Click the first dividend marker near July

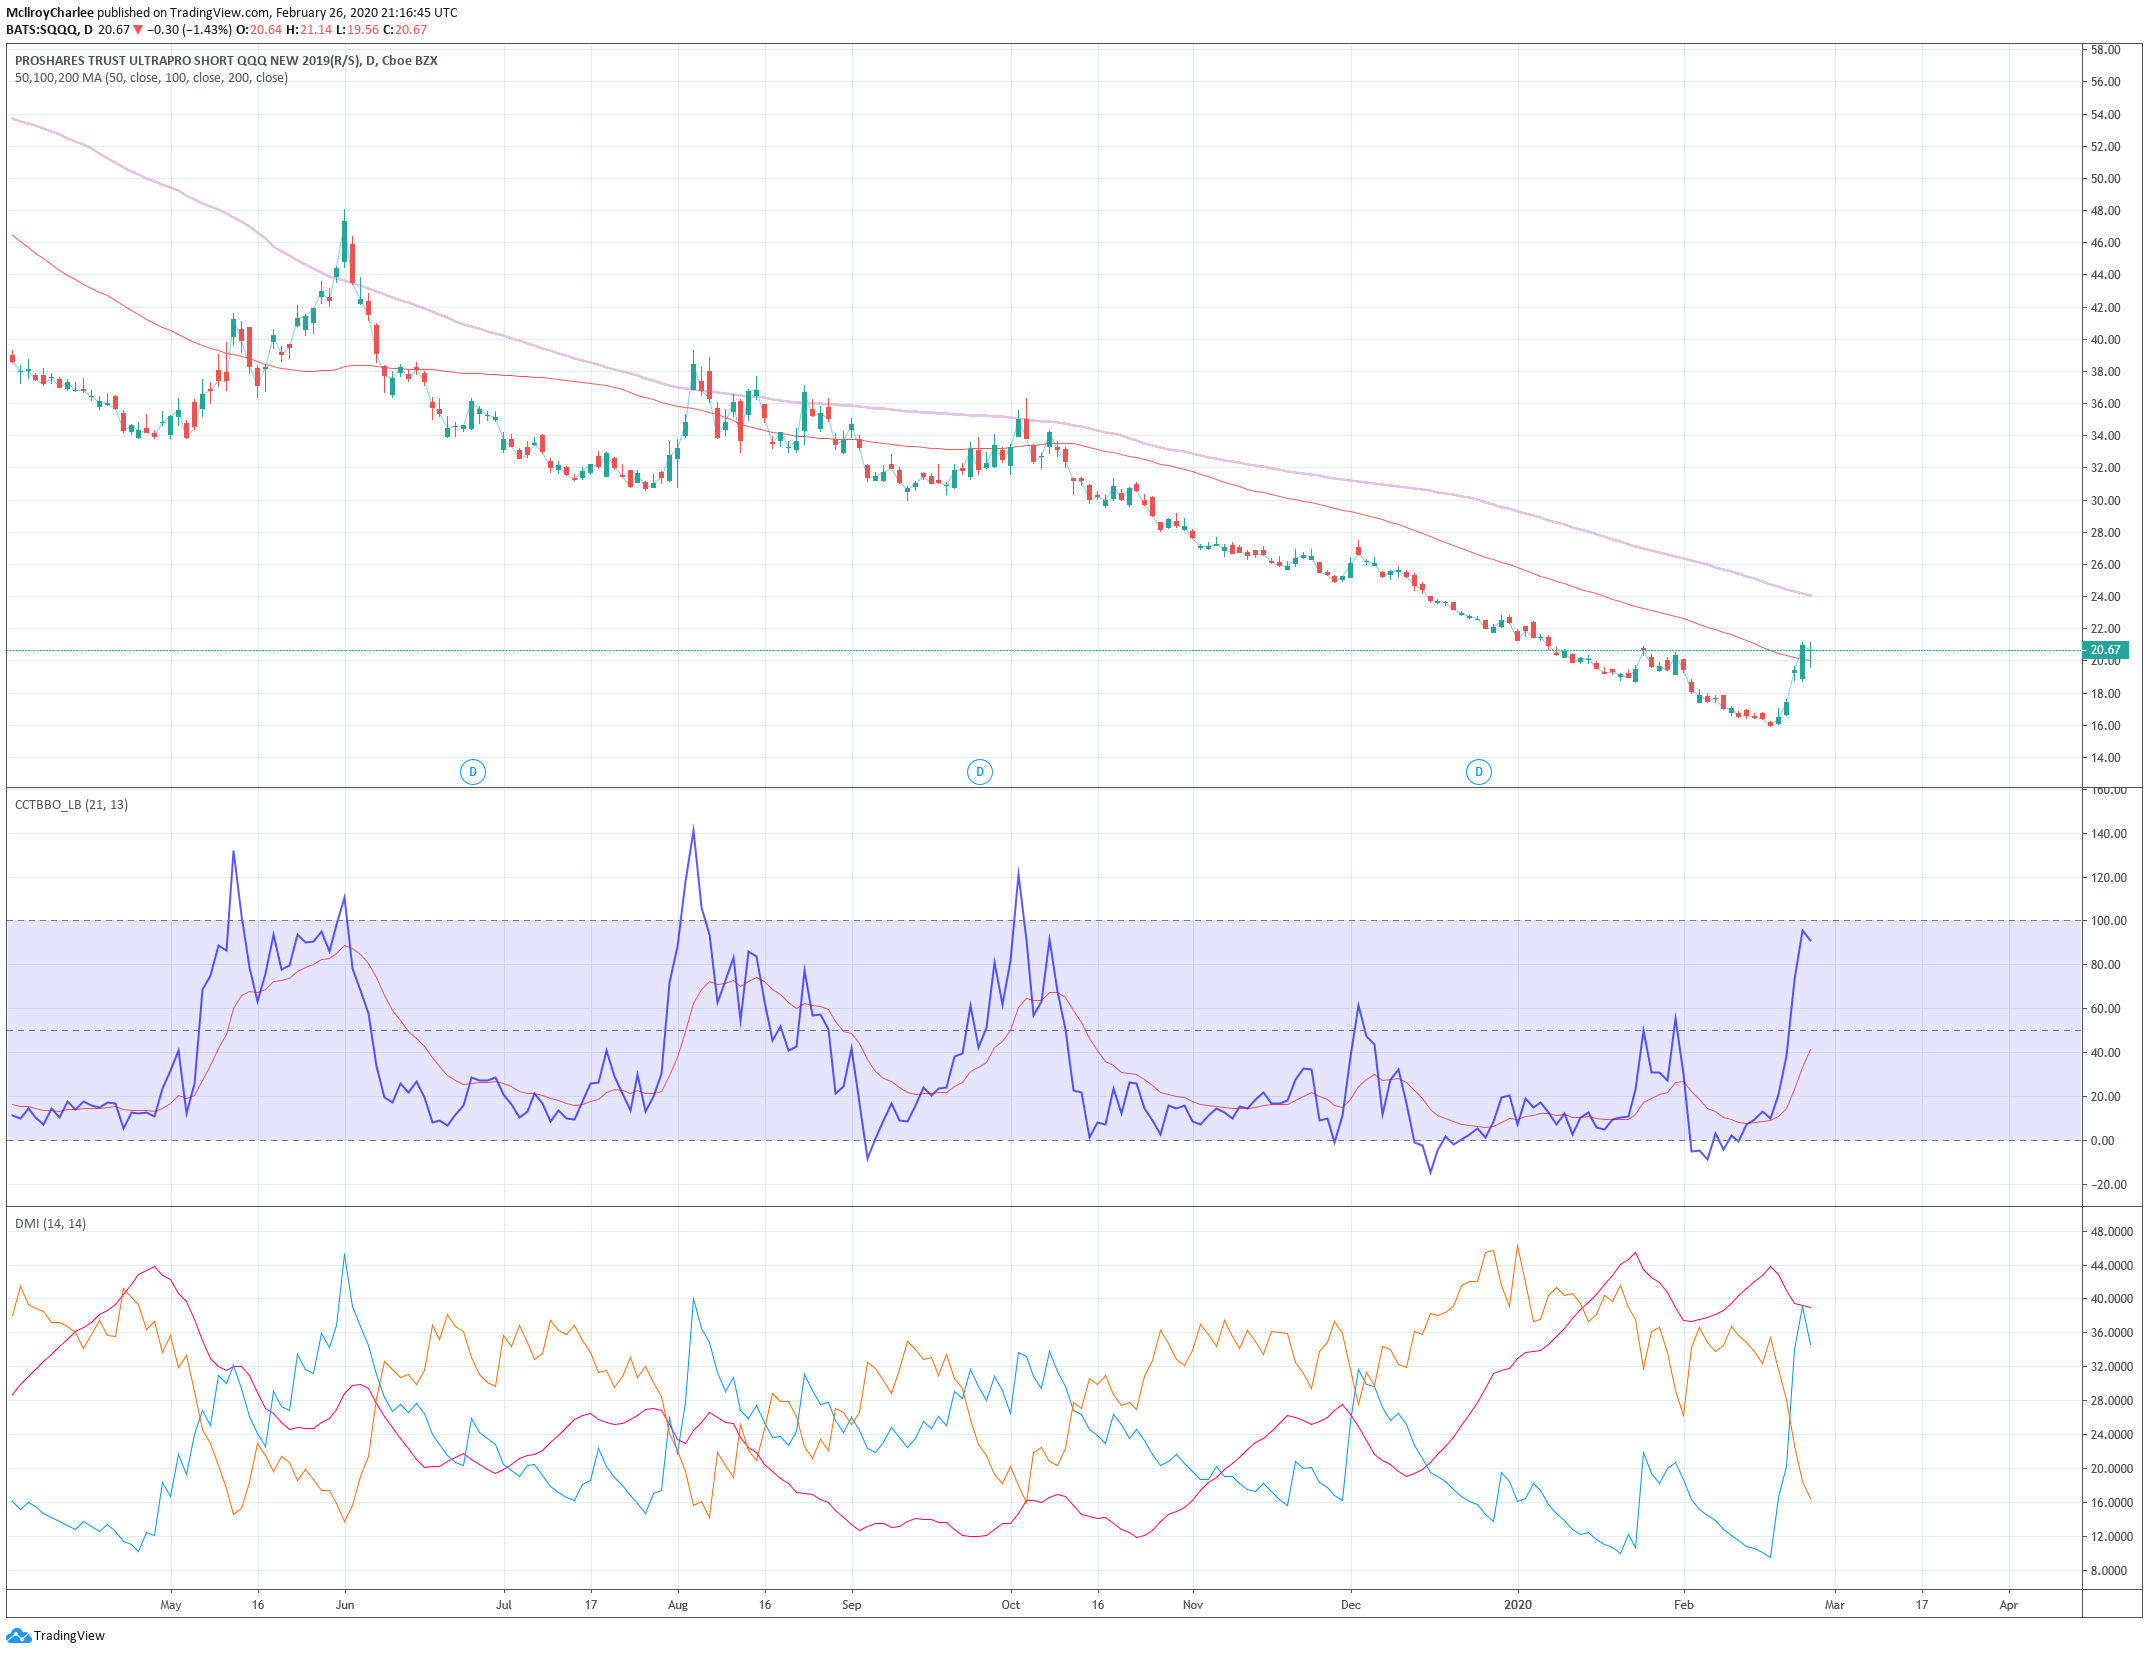tap(473, 771)
